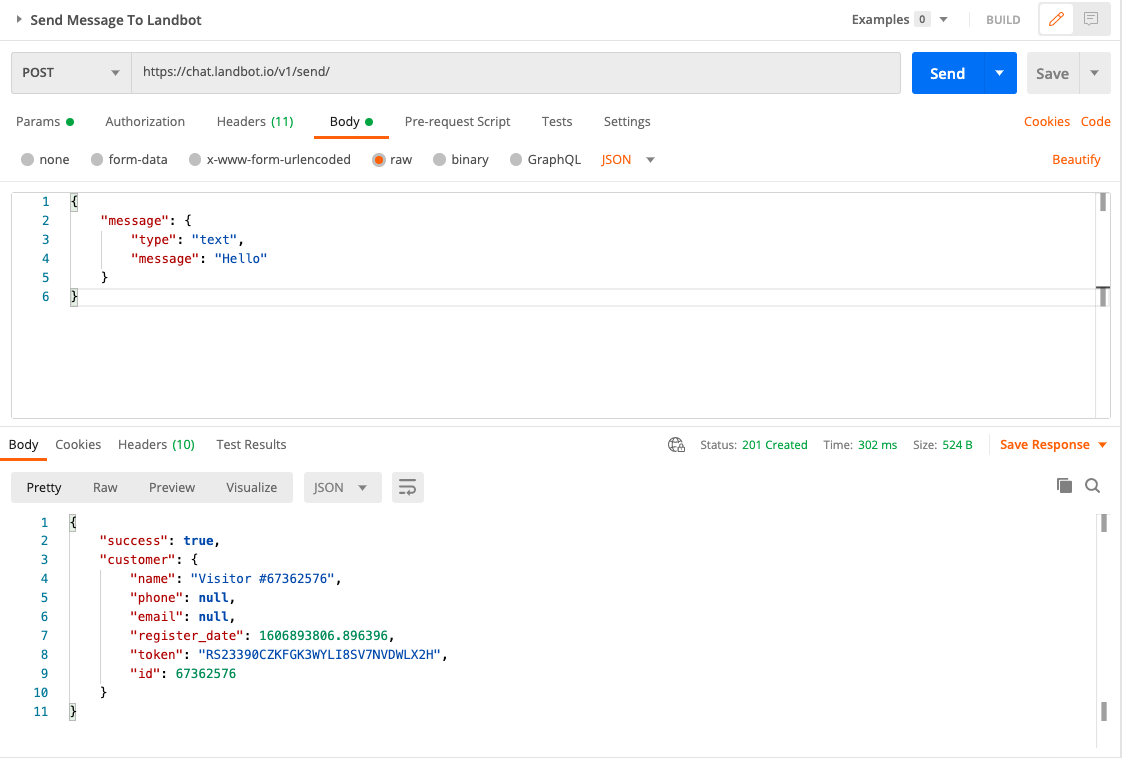1122x759 pixels.
Task: Open the Code link
Action: point(1096,122)
